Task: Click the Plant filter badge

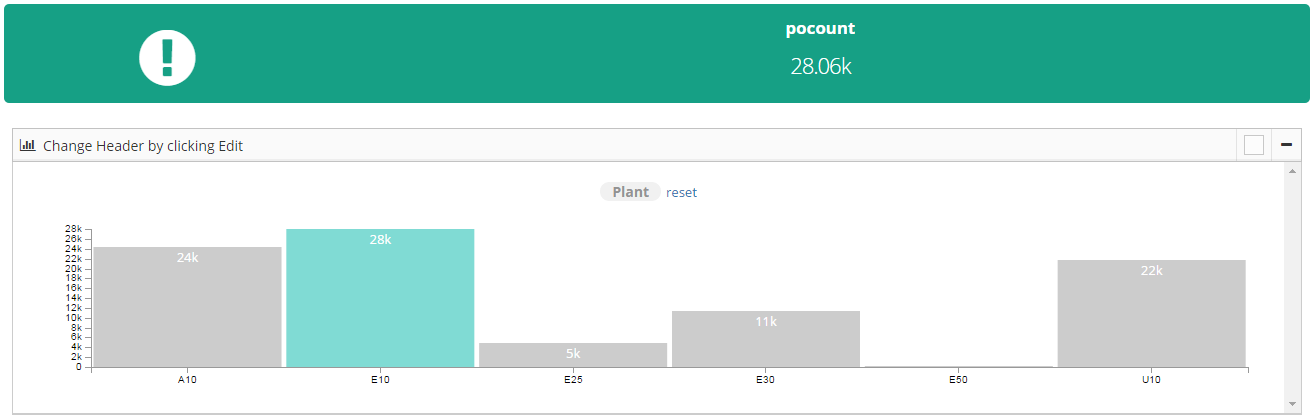Action: pyautogui.click(x=631, y=192)
